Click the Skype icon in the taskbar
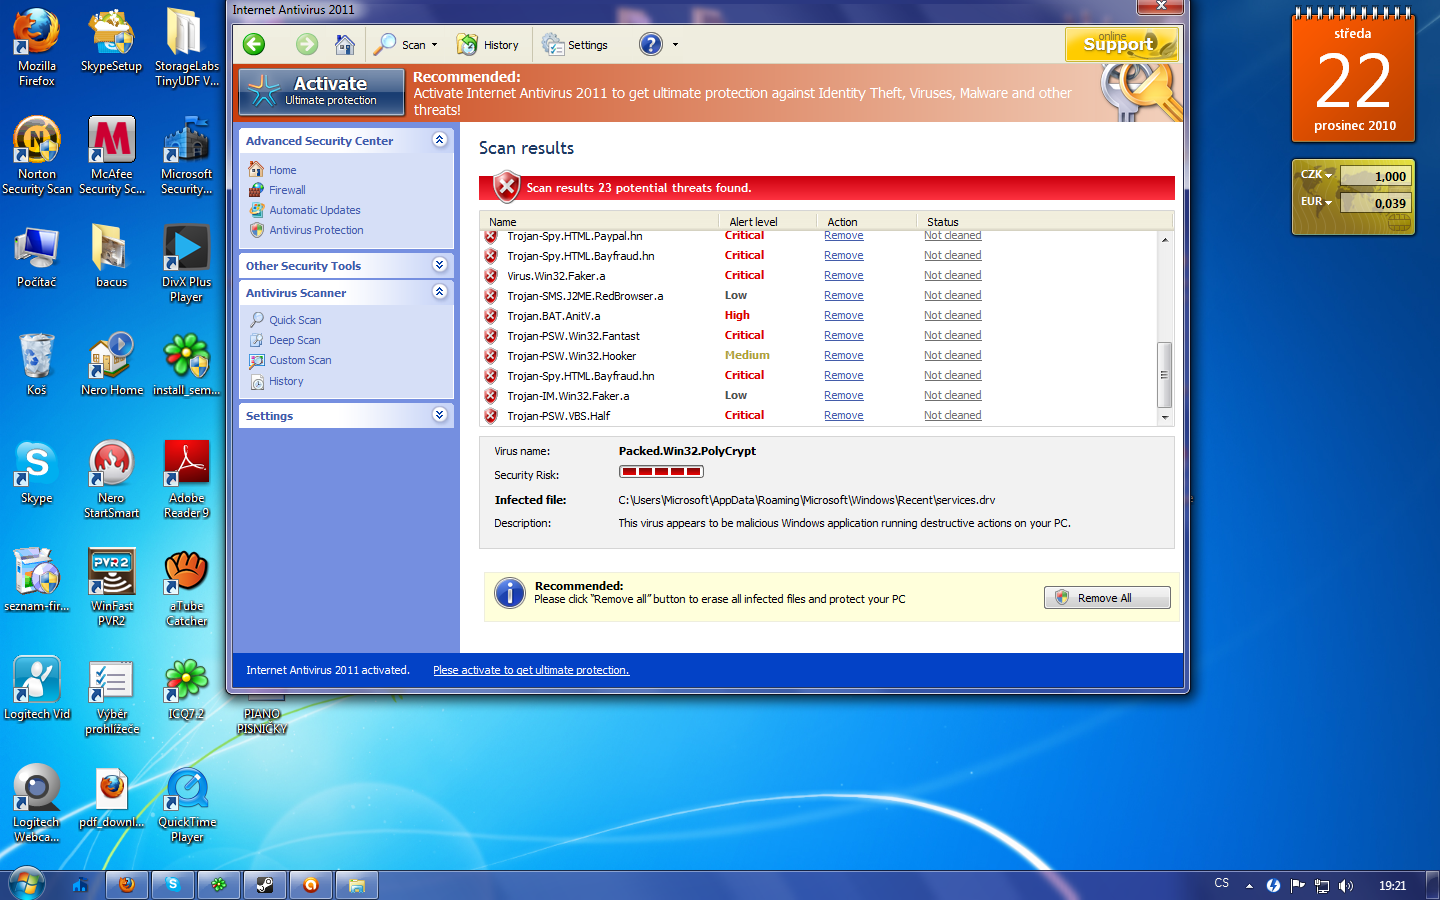The height and width of the screenshot is (900, 1440). (173, 884)
